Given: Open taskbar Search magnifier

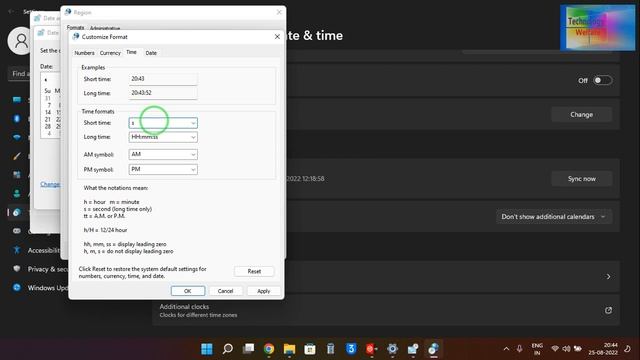Looking at the screenshot, I should point(228,349).
